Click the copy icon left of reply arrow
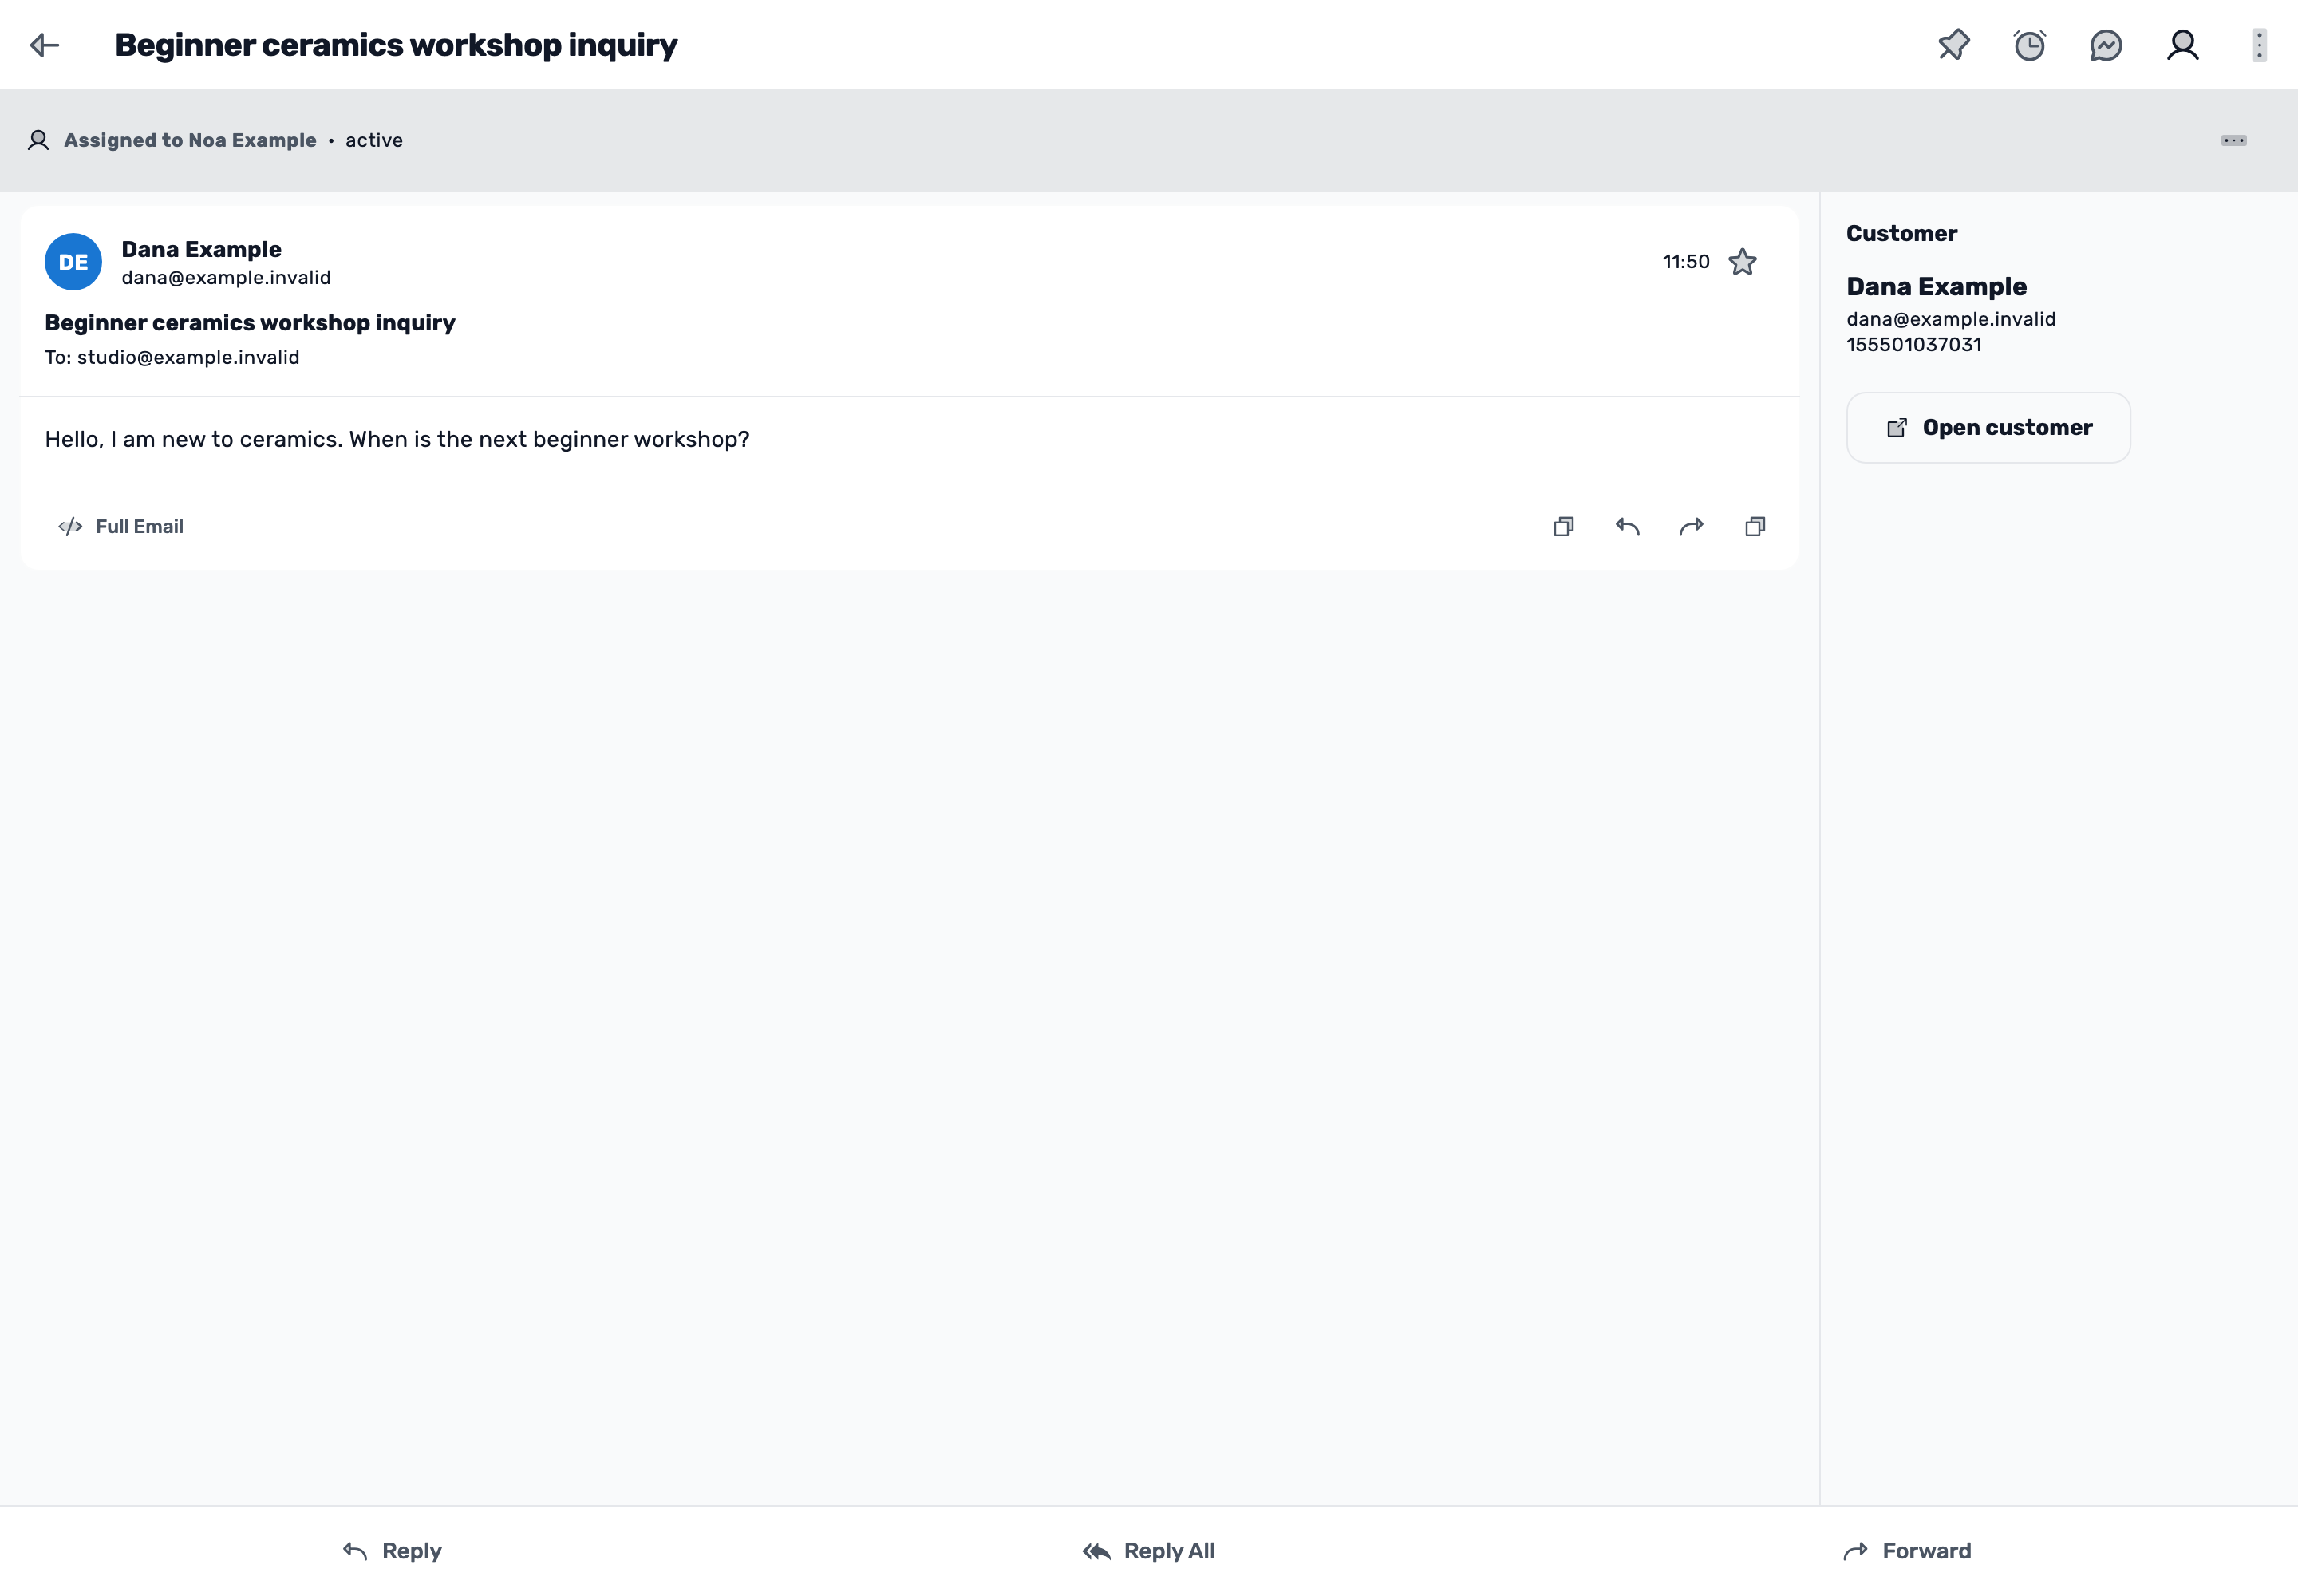The height and width of the screenshot is (1596, 2298). click(x=1564, y=526)
